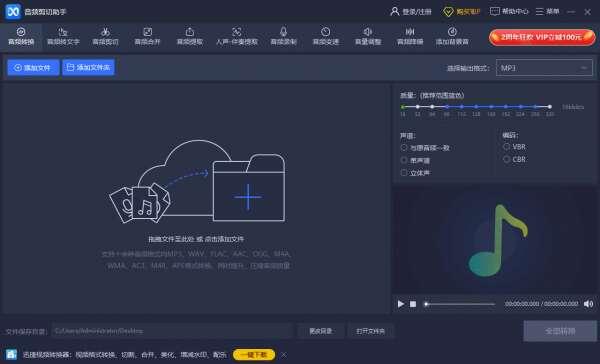600x364 pixels.
Task: Open the 菜单 hamburger menu
Action: (547, 11)
